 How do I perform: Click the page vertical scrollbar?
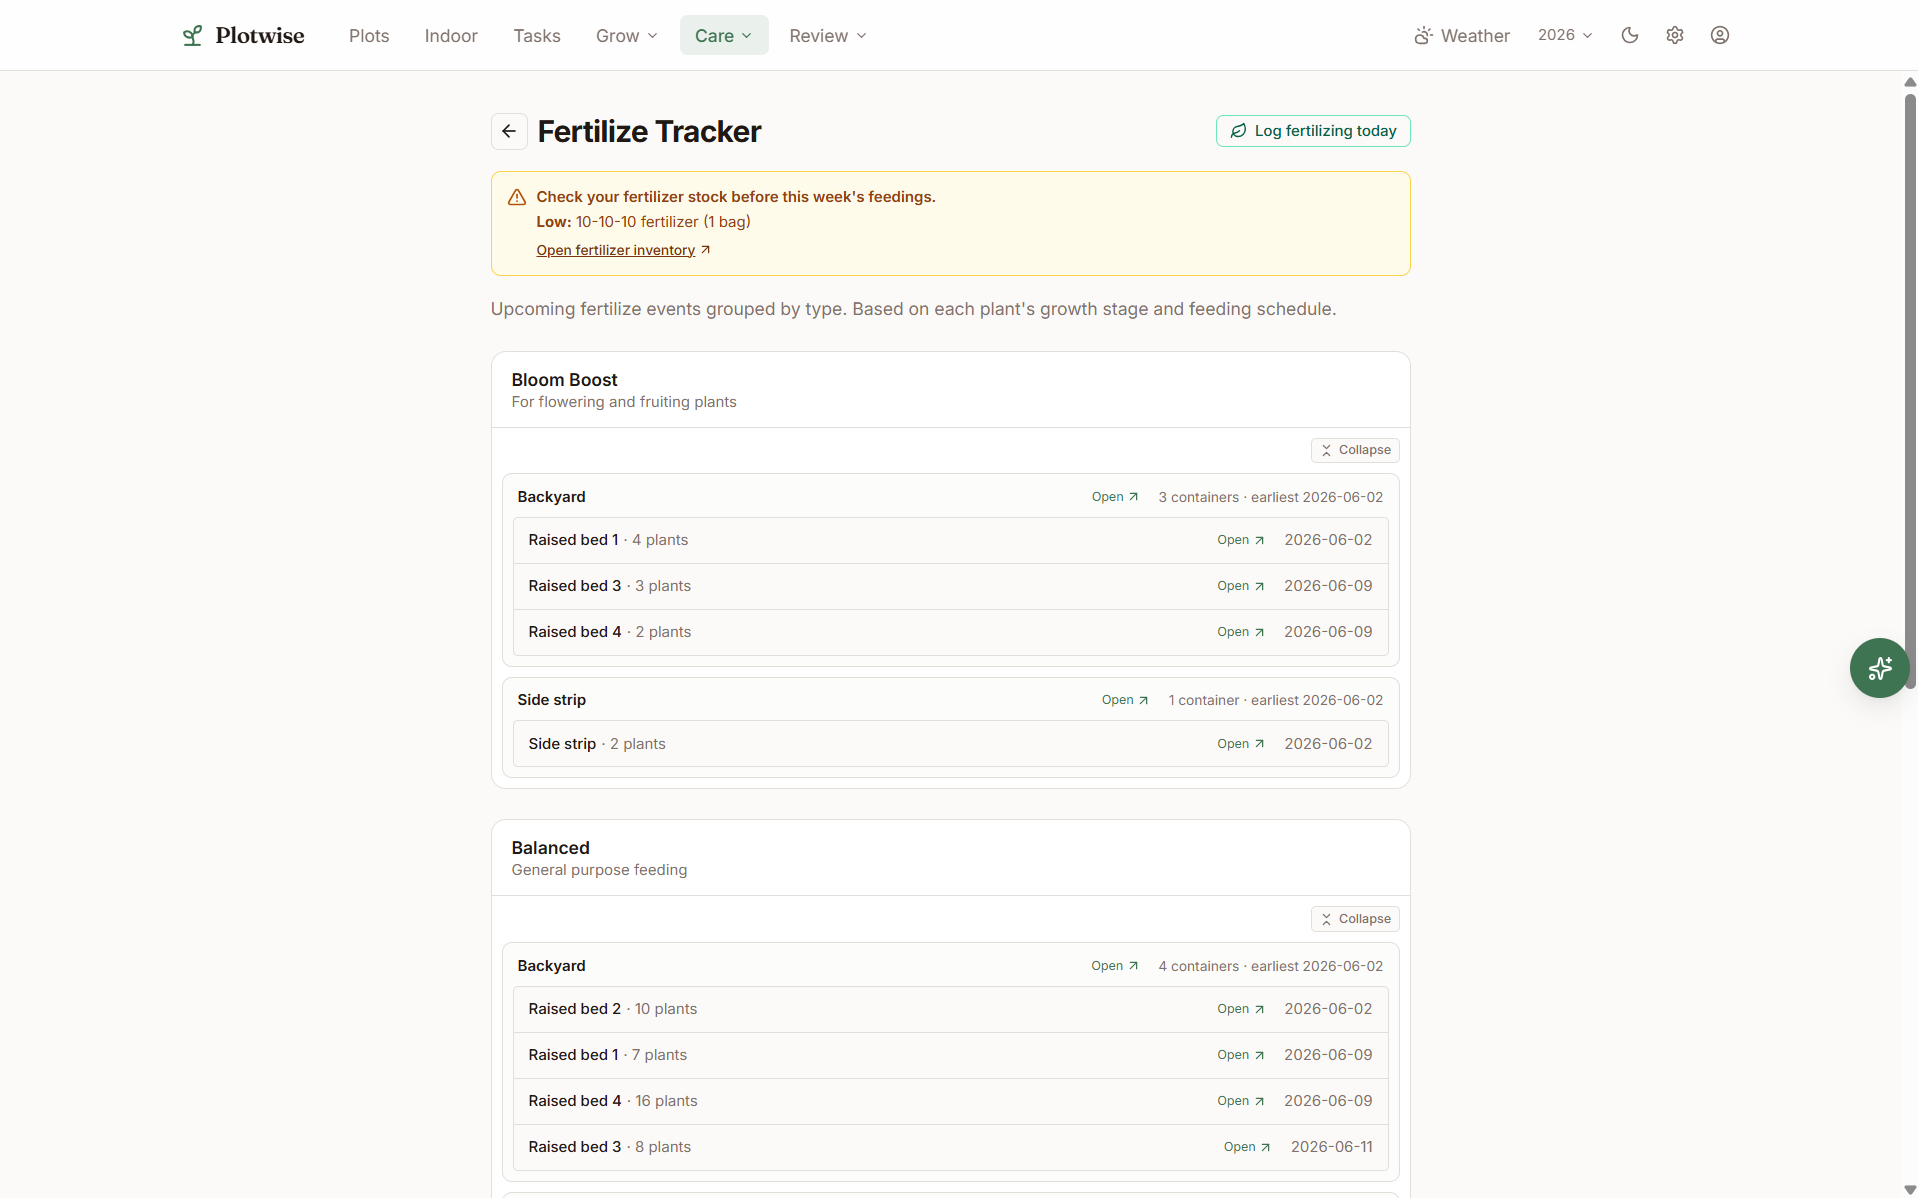[x=1910, y=390]
